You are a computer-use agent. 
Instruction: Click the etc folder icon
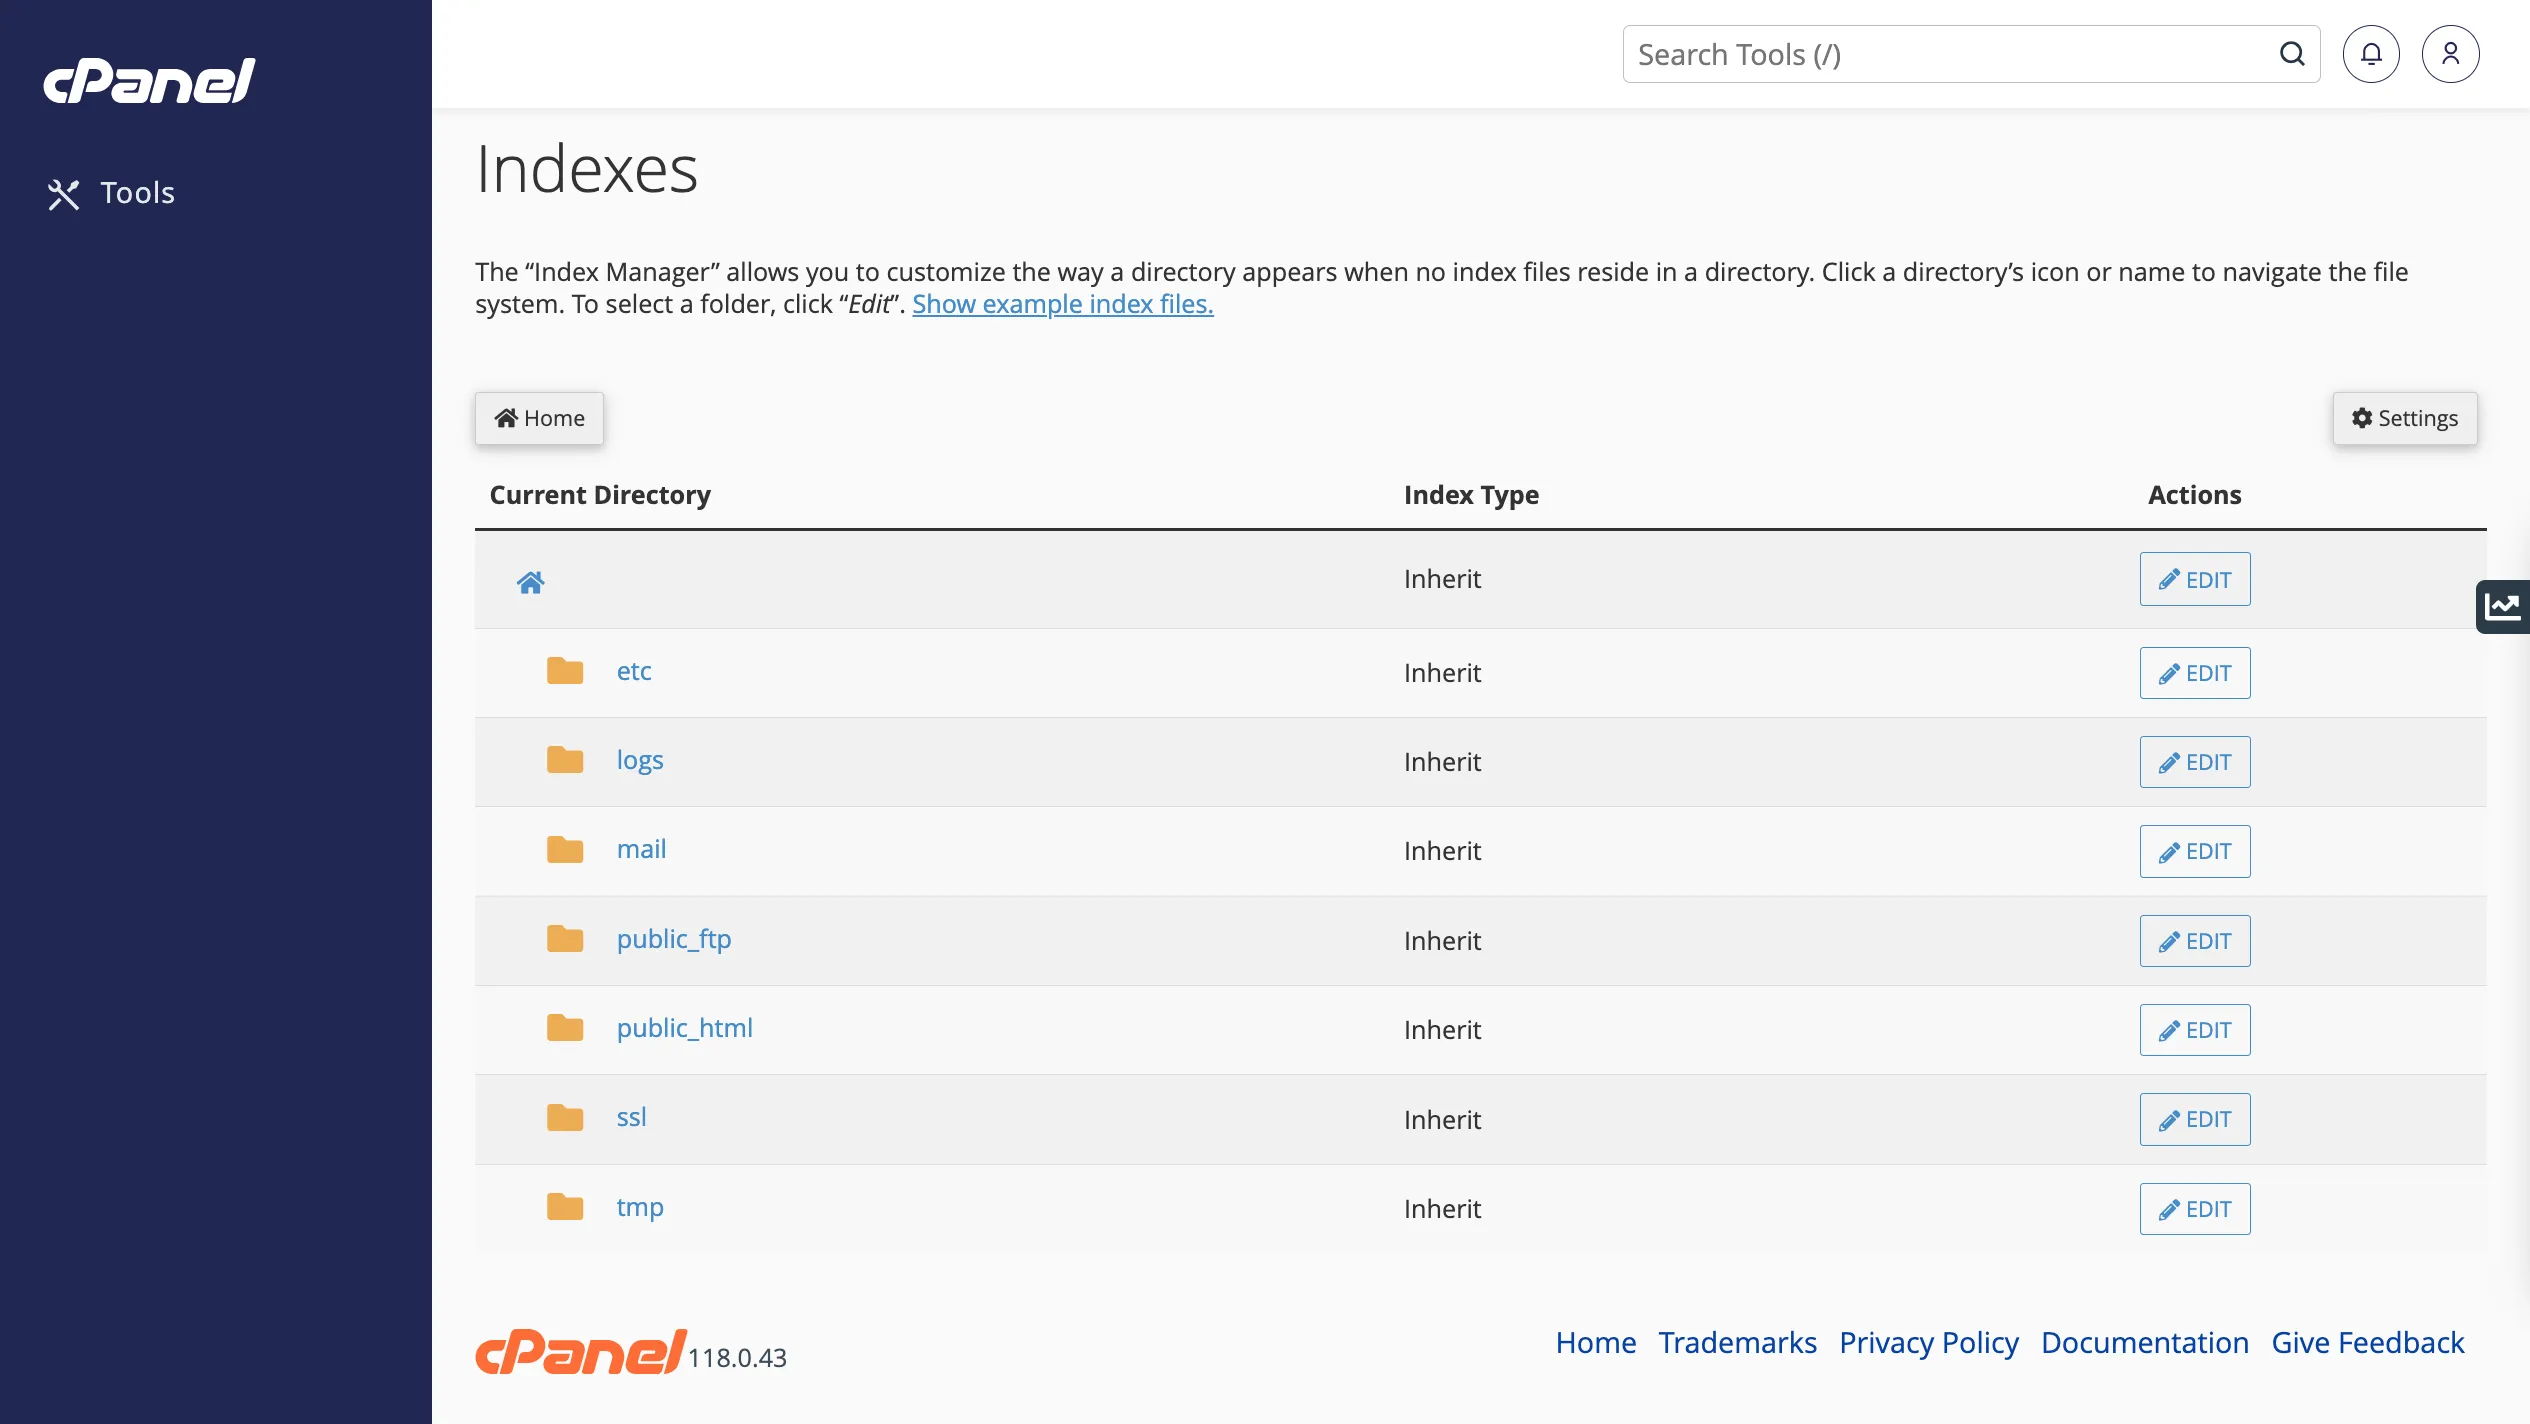coord(565,671)
